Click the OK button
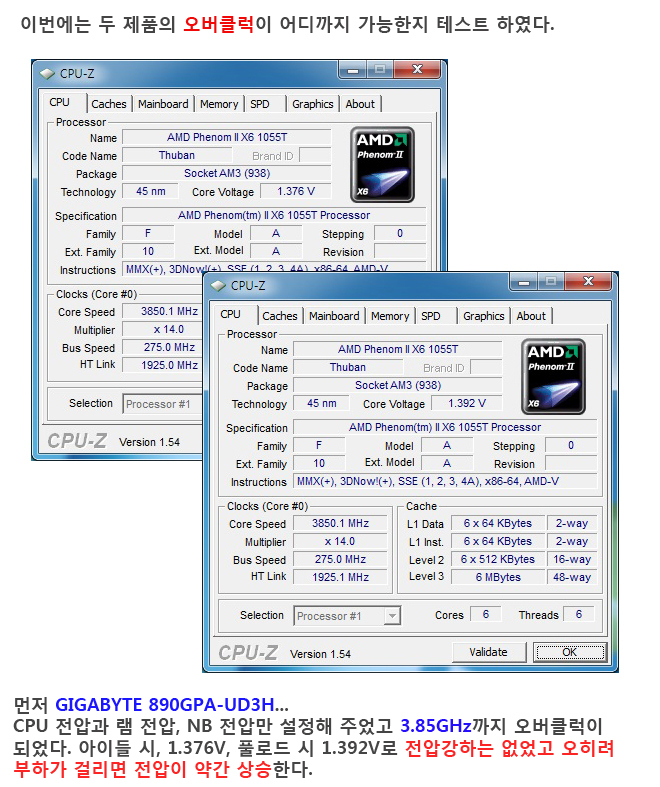 [x=570, y=652]
